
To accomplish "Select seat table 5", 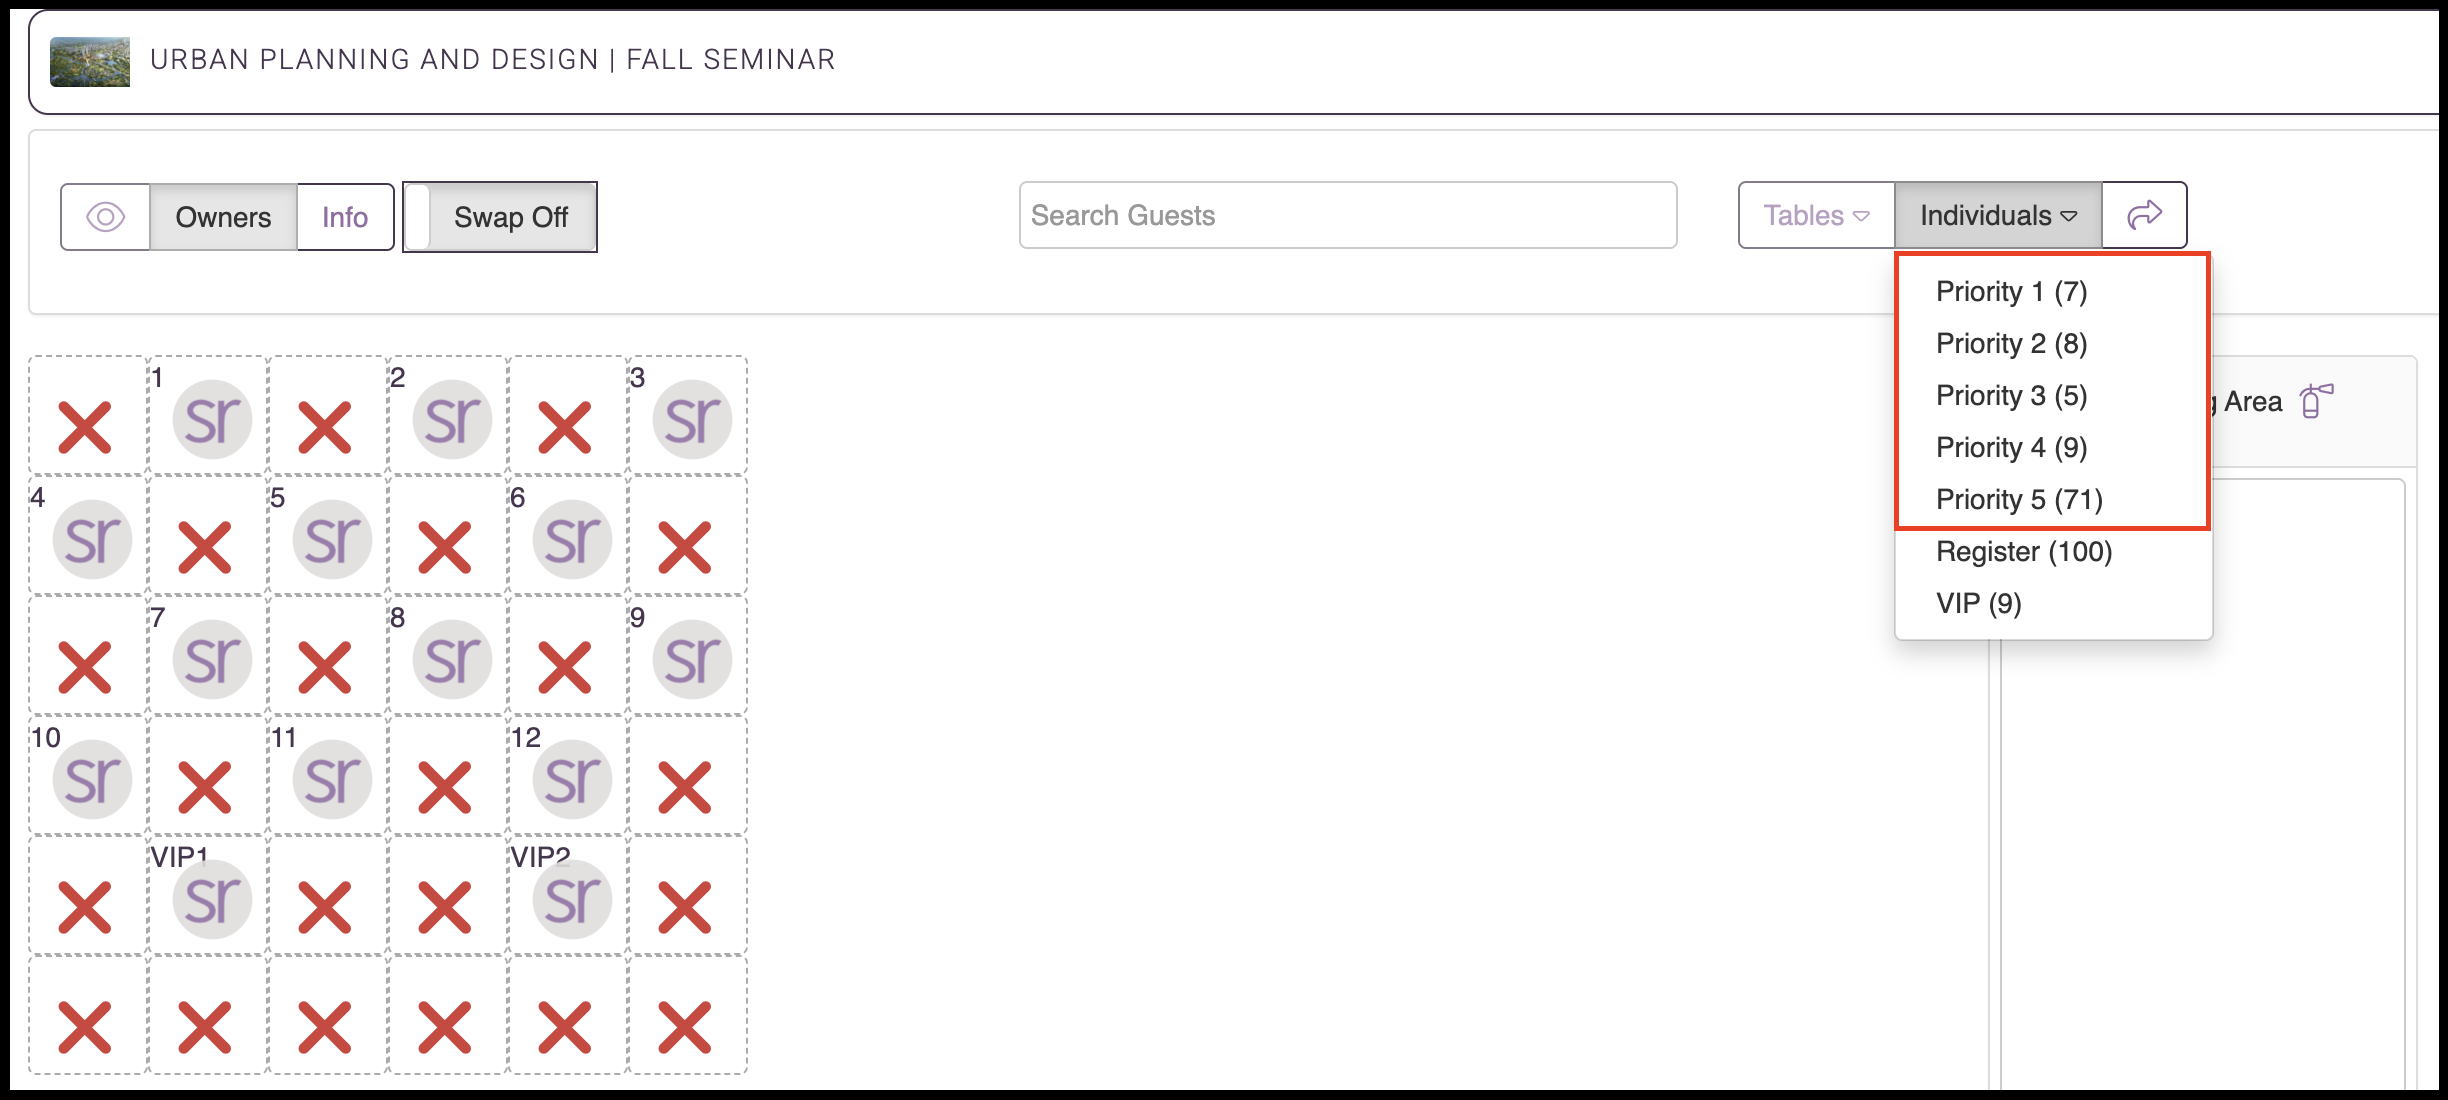I will point(332,539).
